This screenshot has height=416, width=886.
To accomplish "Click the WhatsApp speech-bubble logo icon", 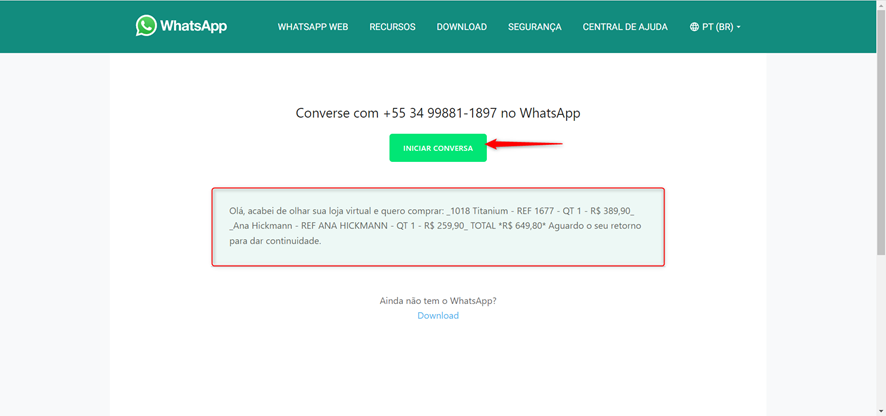I will pos(146,26).
